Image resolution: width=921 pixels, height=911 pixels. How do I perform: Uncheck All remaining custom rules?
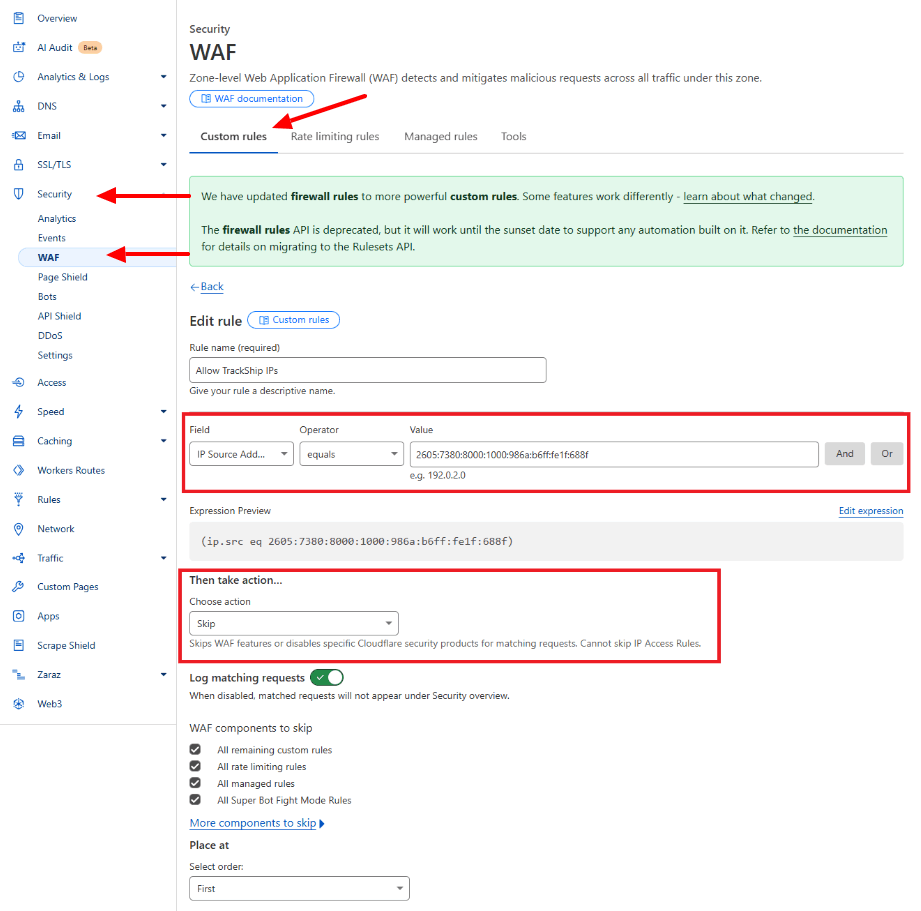pos(195,749)
